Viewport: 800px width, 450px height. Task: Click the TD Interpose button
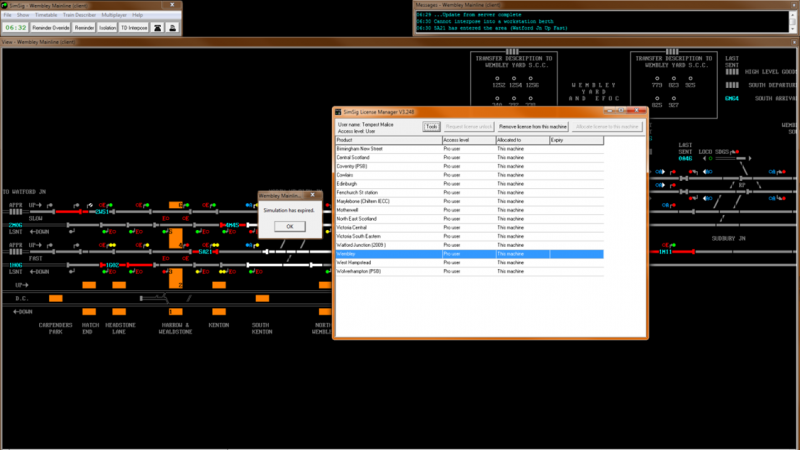point(134,28)
